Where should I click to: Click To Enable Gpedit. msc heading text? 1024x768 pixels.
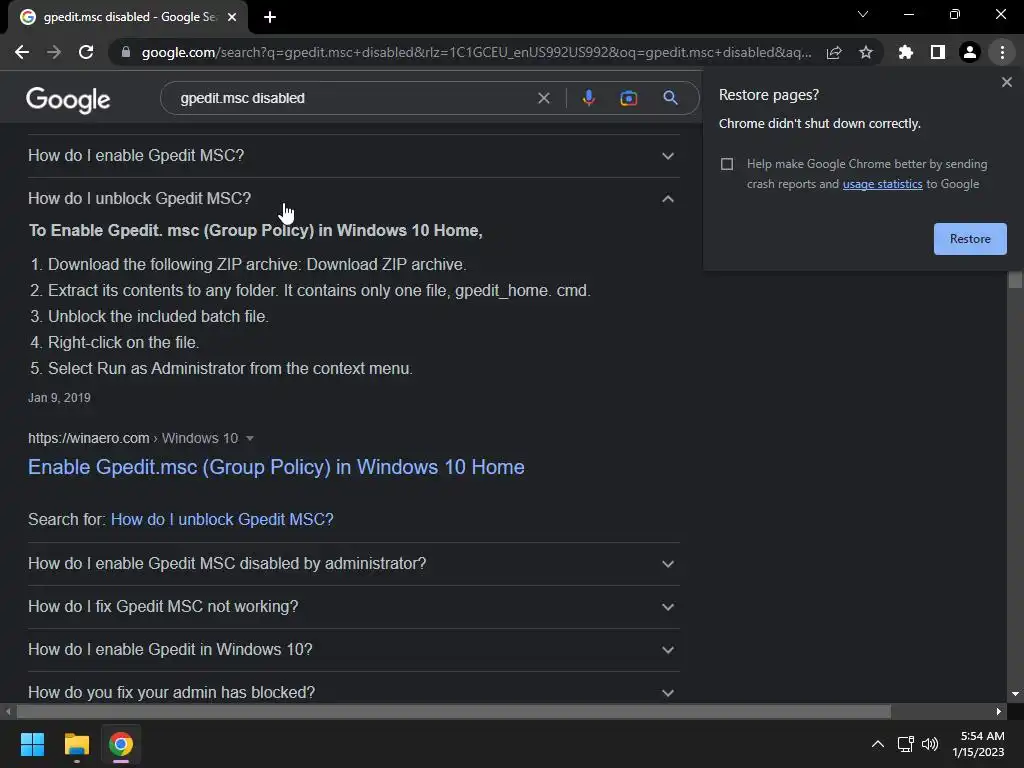[x=255, y=231]
